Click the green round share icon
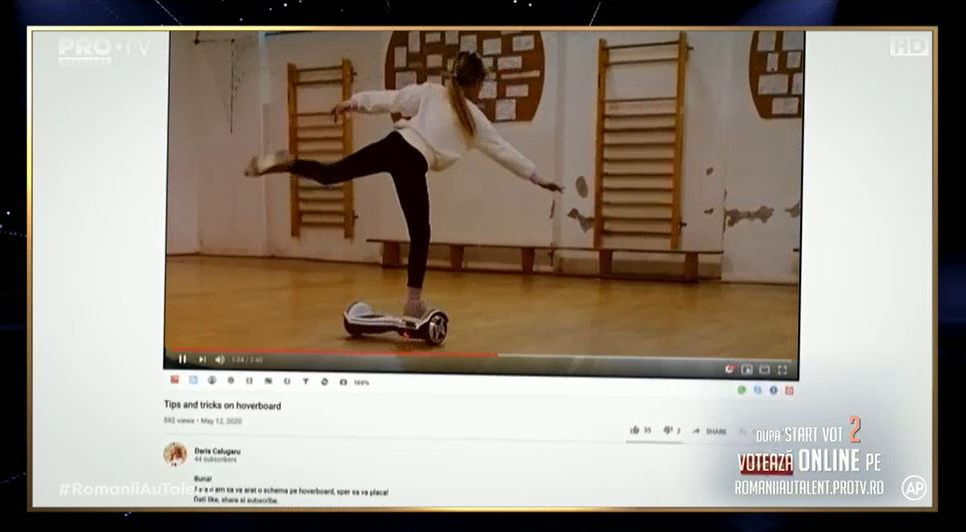The image size is (966, 532). pos(742,390)
